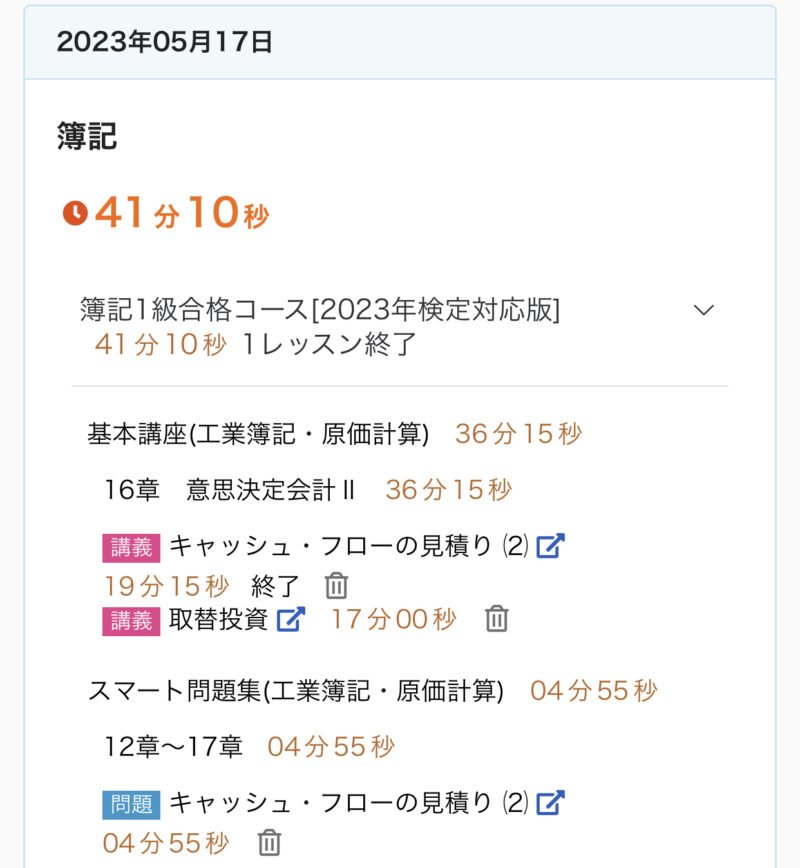This screenshot has width=800, height=868.
Task: Click the 簿記 subject heading
Action: 87,137
